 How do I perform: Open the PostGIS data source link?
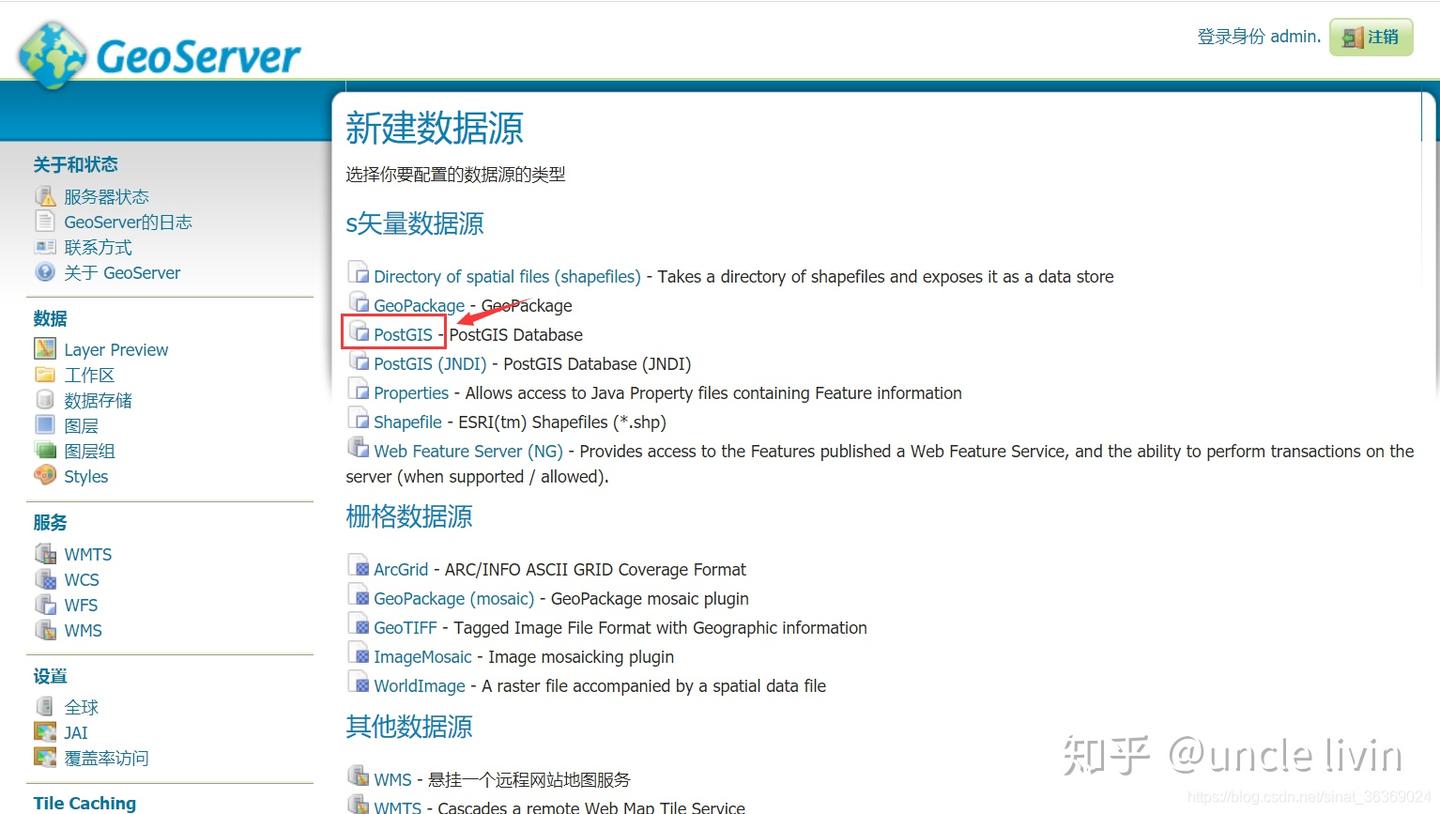(x=402, y=334)
